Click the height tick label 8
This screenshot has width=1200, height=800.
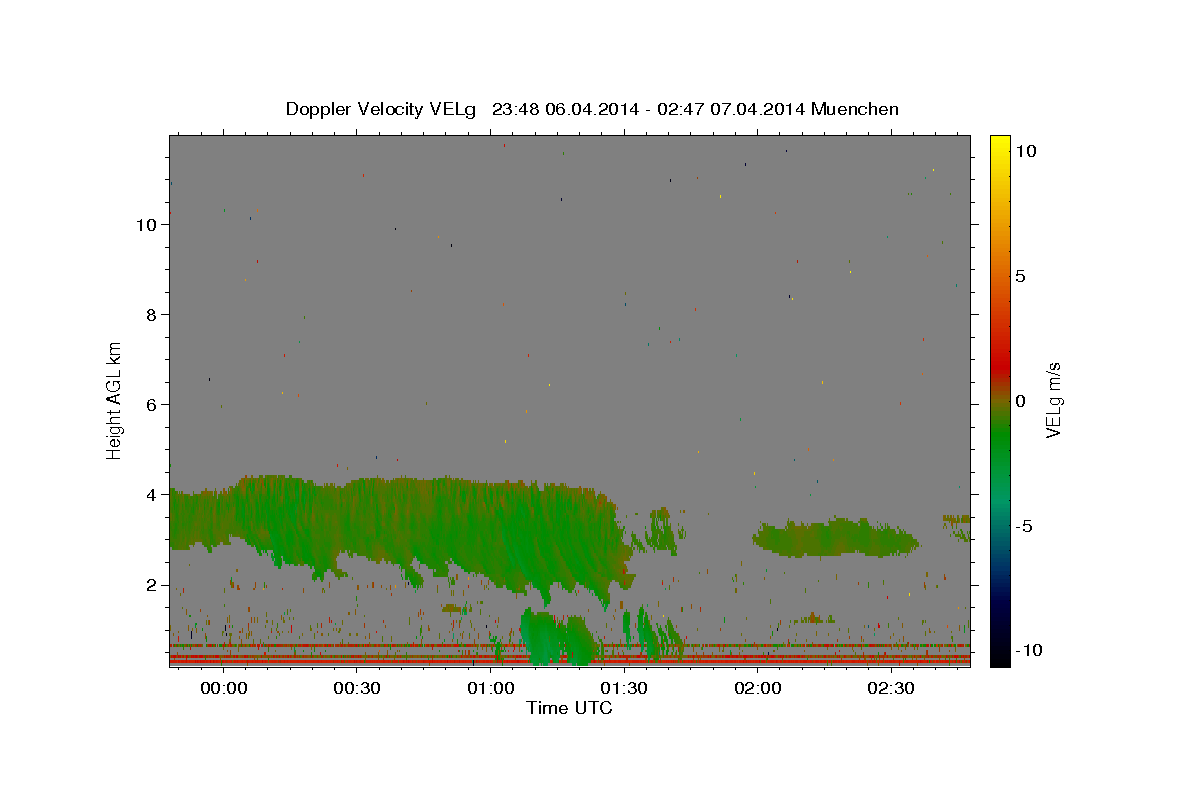pos(152,315)
